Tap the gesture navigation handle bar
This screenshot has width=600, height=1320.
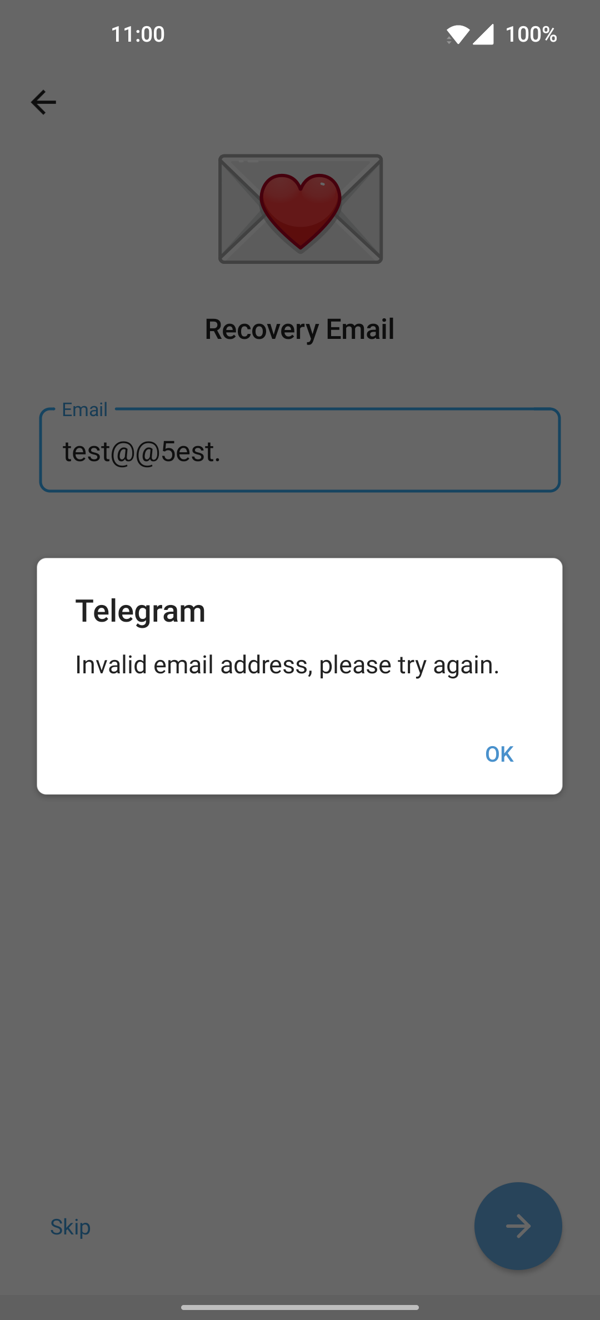tap(300, 1306)
